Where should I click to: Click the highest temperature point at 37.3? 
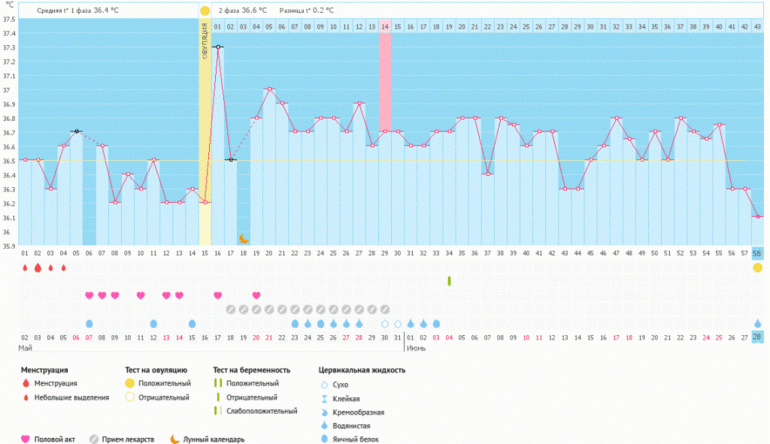click(x=218, y=47)
